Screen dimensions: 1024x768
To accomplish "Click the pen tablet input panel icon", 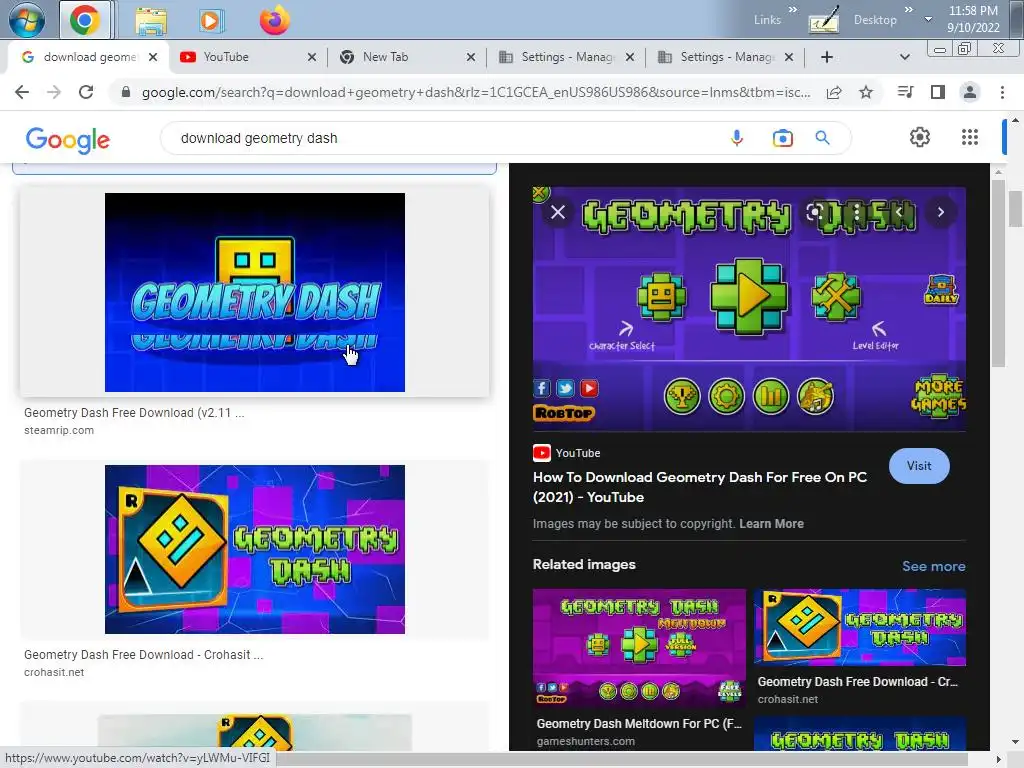I will click(824, 20).
